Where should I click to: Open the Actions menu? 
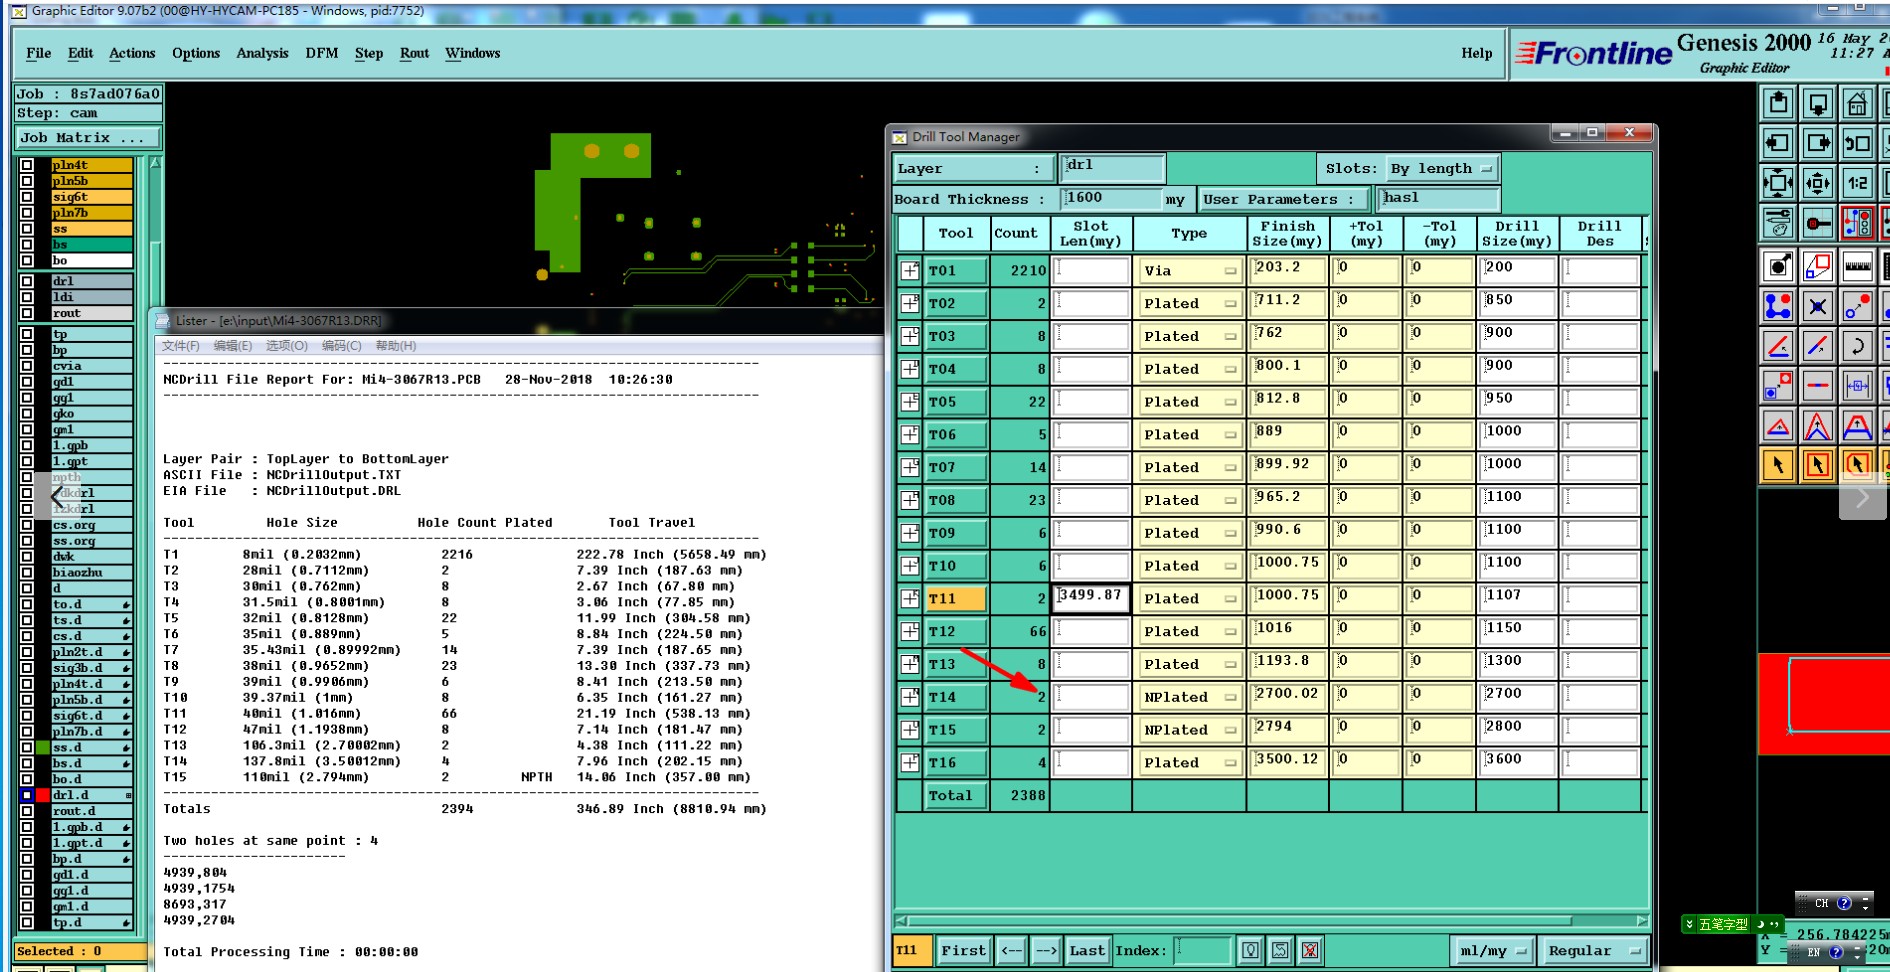coord(132,53)
